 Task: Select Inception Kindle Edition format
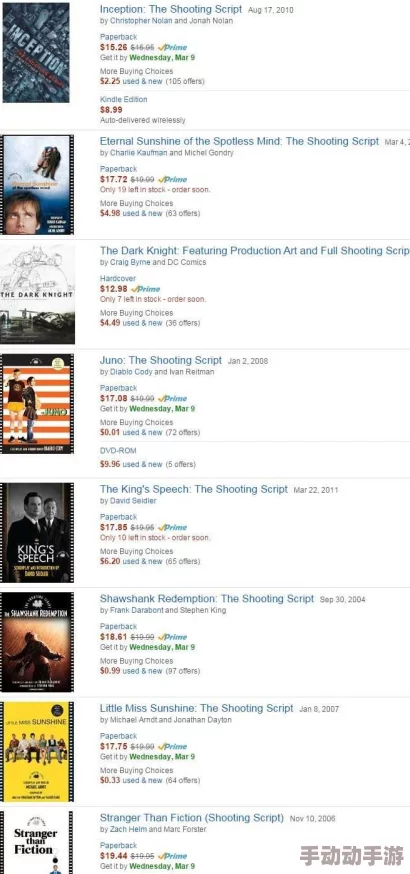coord(124,99)
